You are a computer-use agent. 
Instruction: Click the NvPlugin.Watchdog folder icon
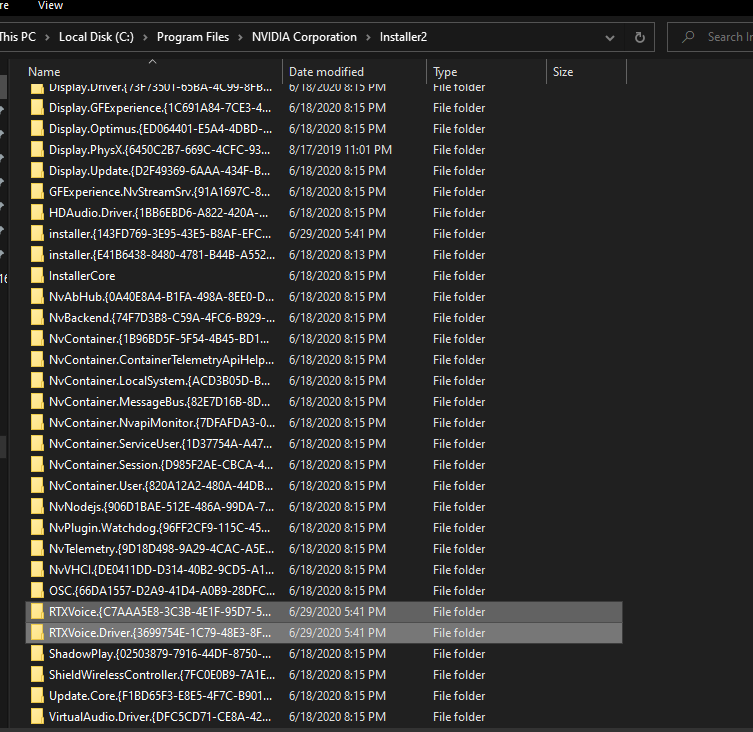(37, 528)
